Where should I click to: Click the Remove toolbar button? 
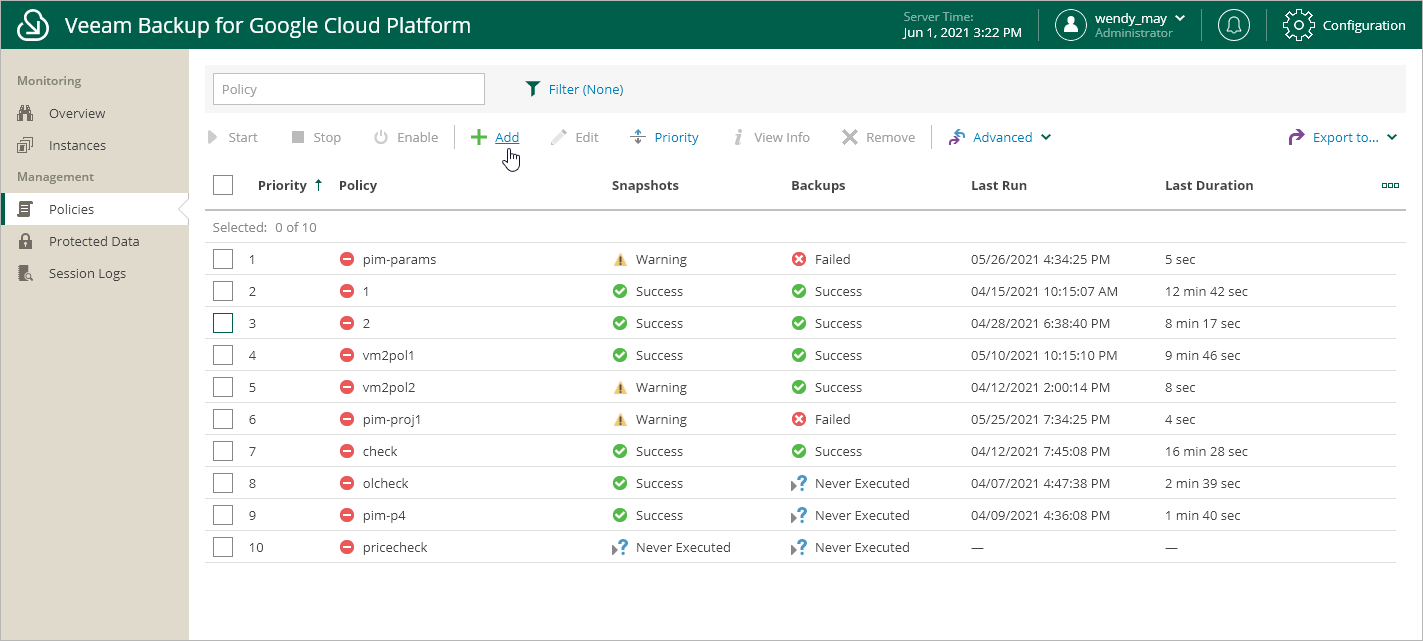pos(878,137)
